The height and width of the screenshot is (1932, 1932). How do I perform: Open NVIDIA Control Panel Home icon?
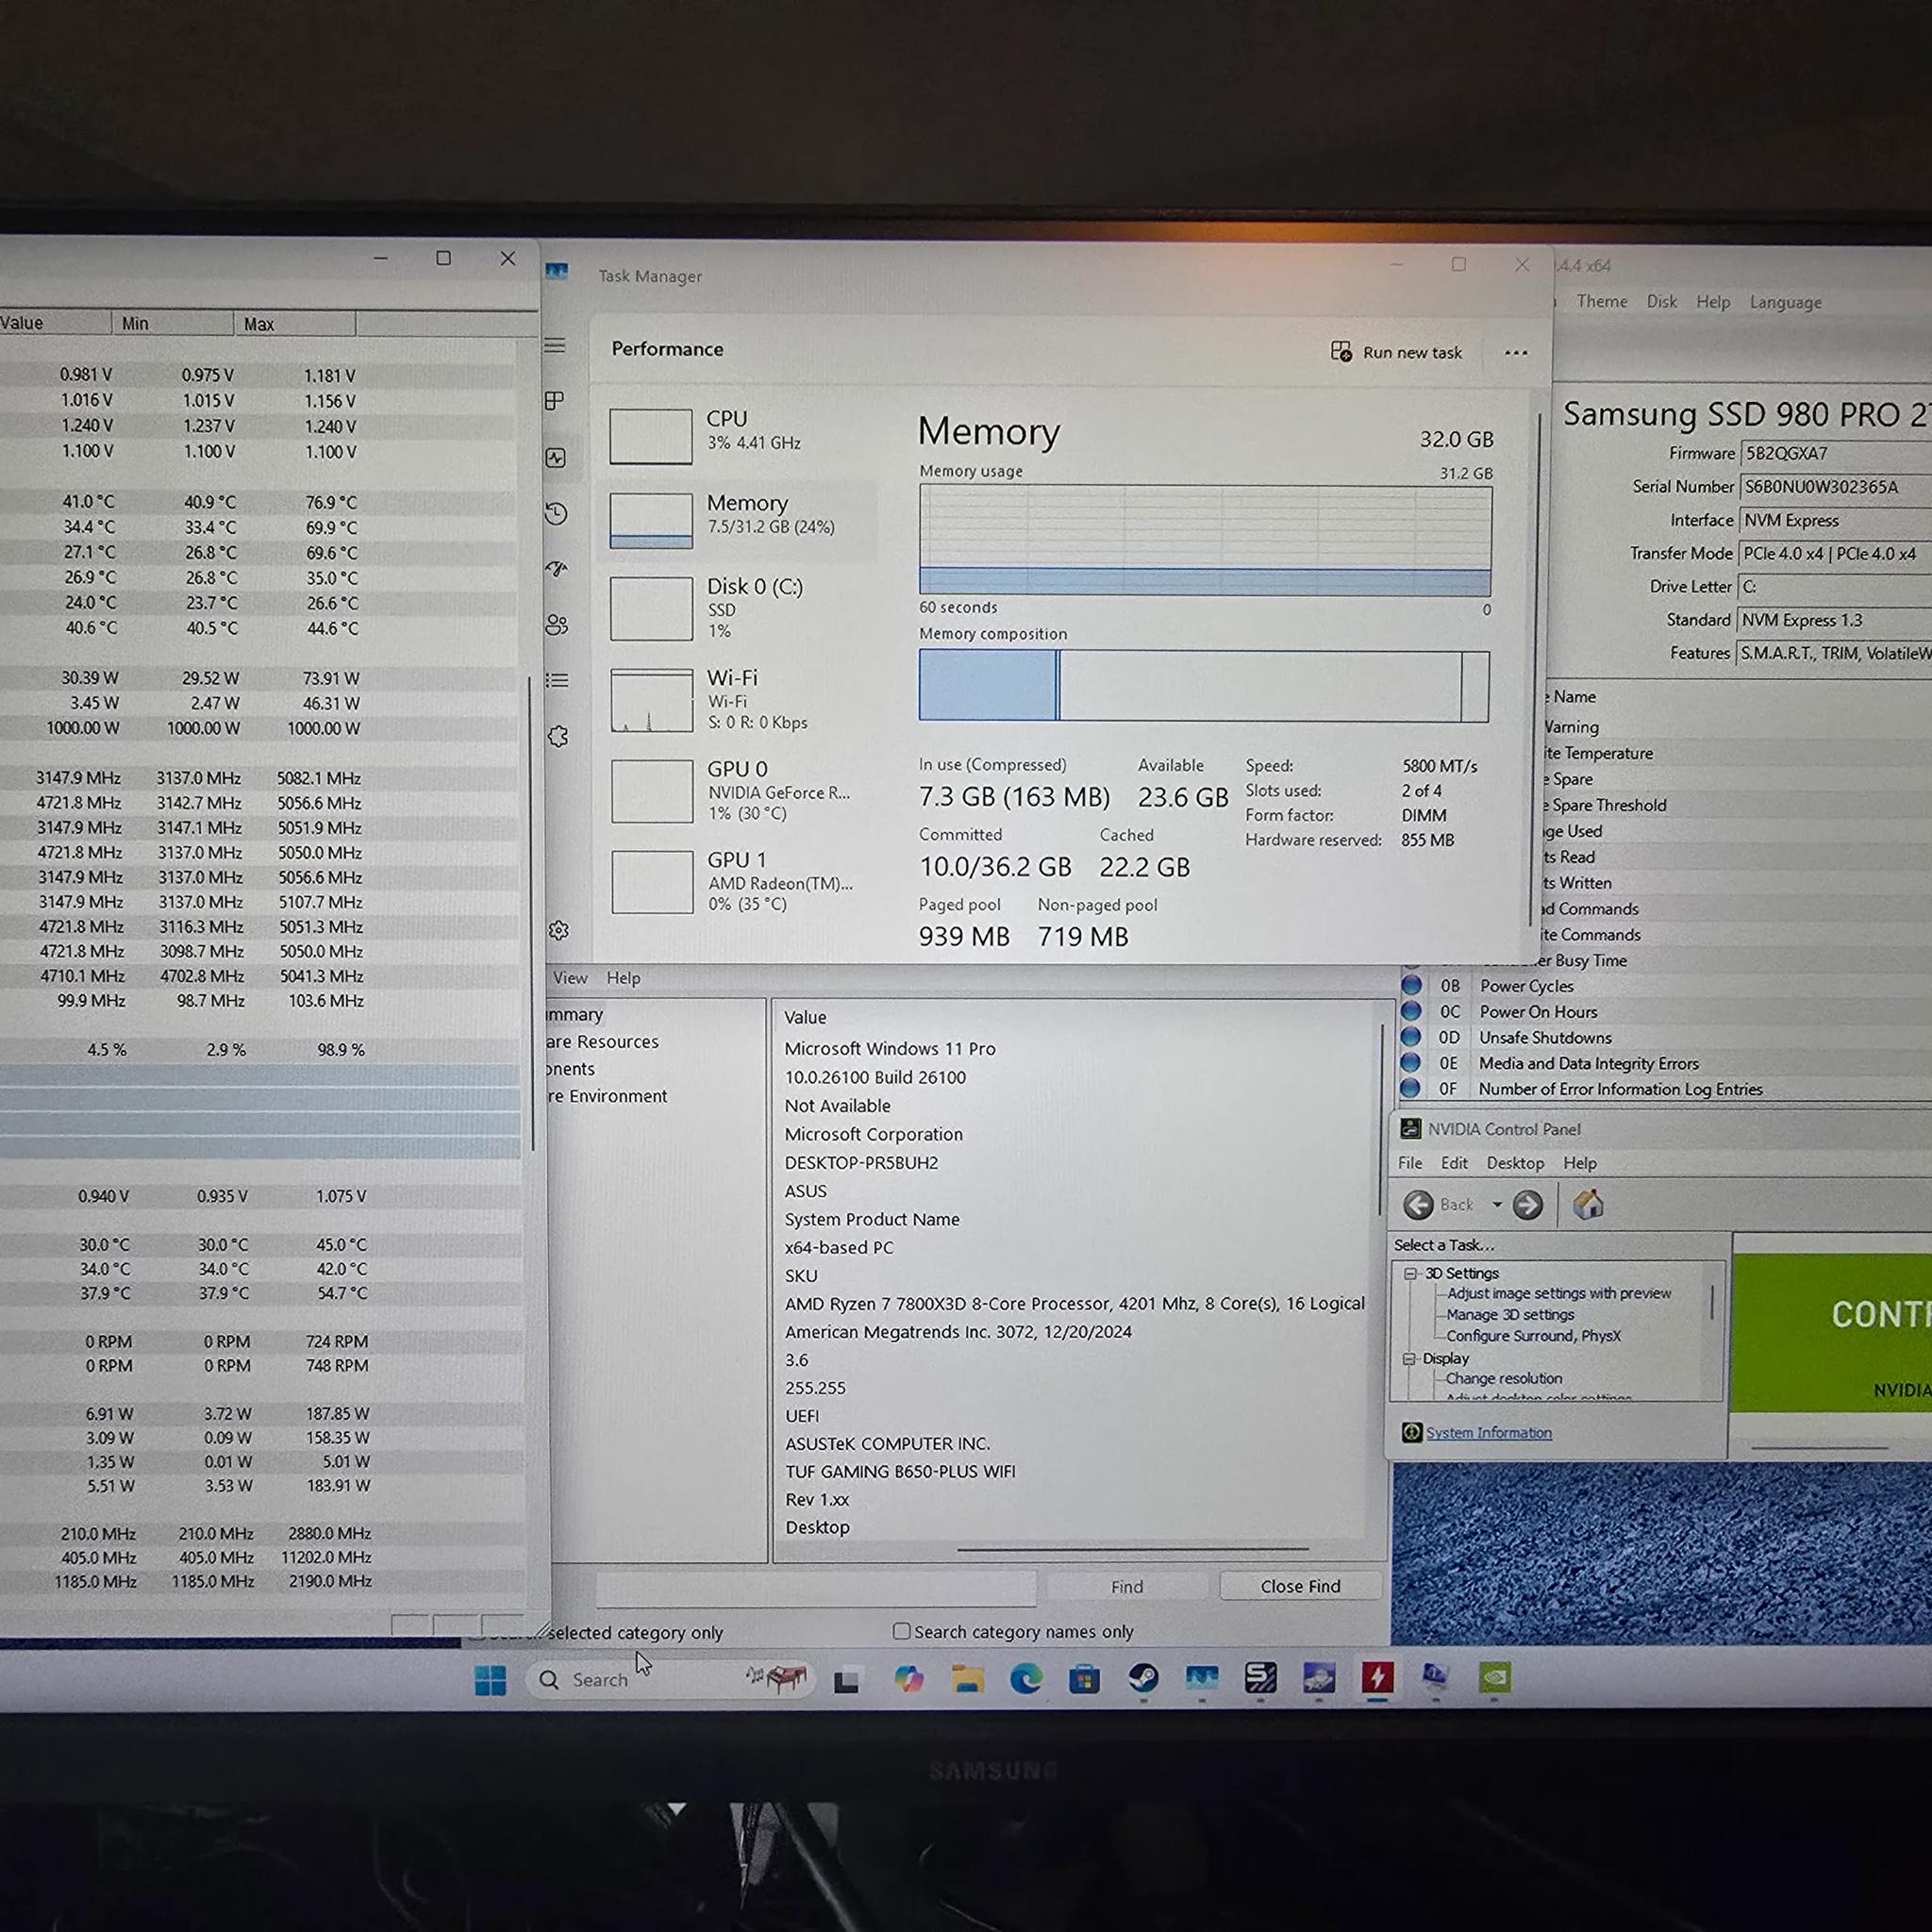1588,1204
